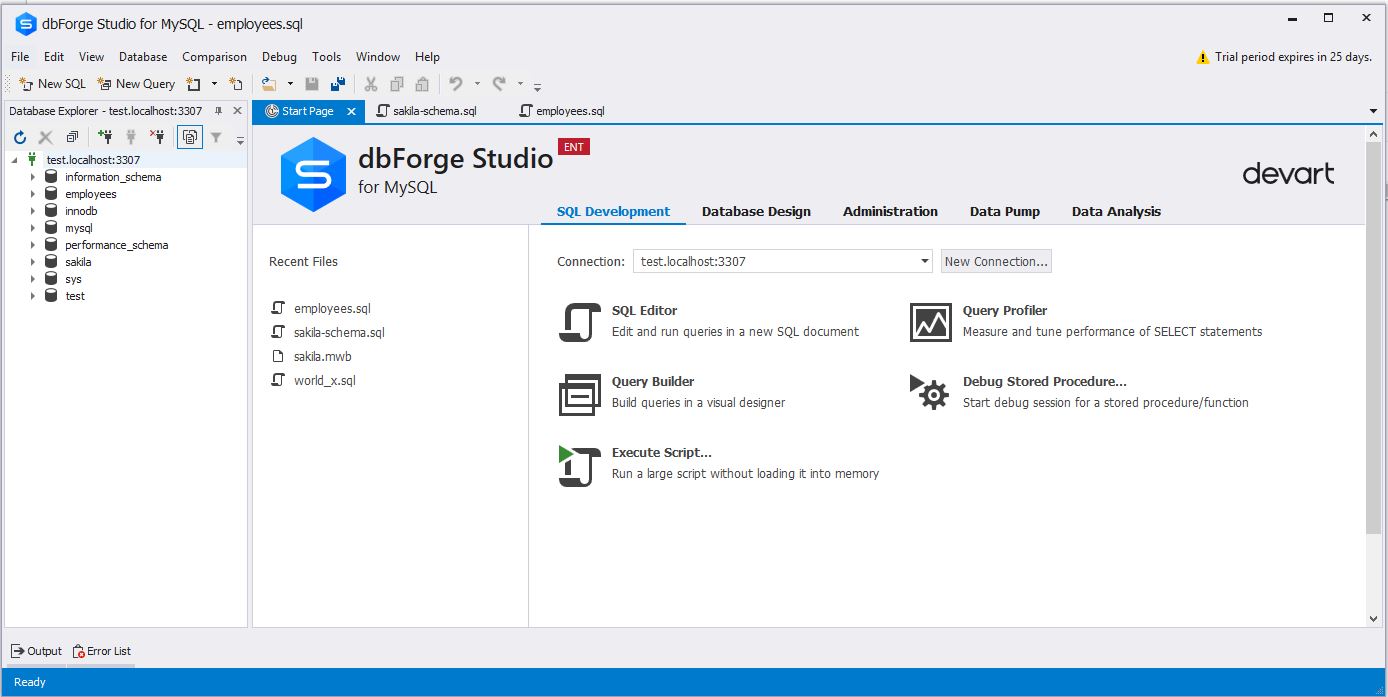Open recent file world_x.sql
The height and width of the screenshot is (697, 1388).
tap(324, 380)
